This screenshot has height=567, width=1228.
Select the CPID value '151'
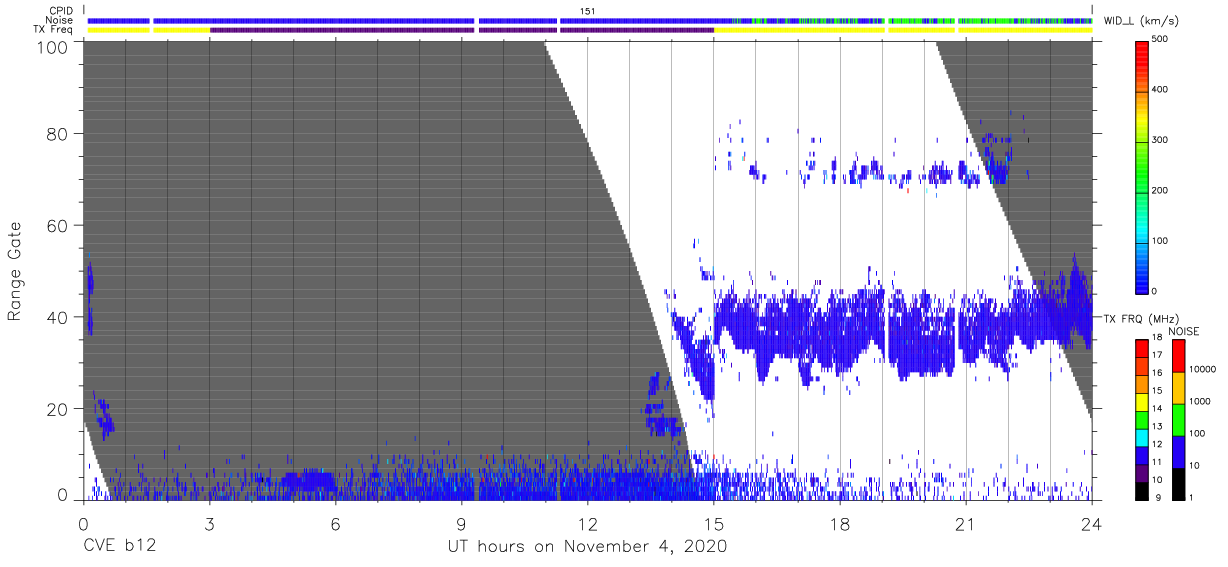pos(588,11)
